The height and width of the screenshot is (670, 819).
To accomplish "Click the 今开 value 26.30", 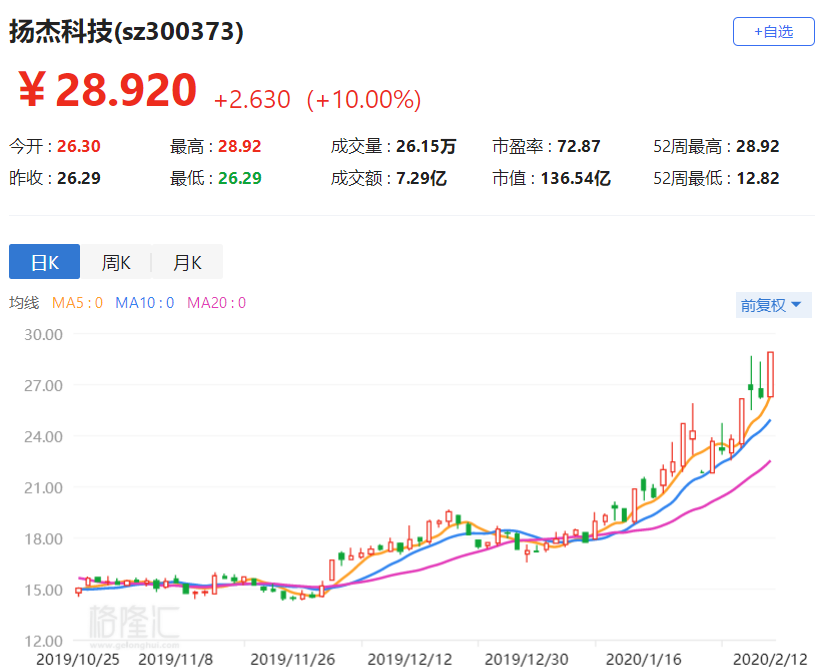I will pos(78,146).
